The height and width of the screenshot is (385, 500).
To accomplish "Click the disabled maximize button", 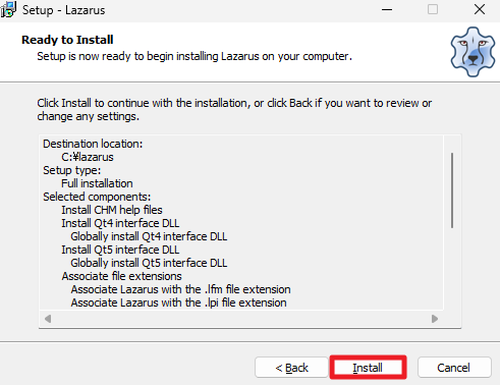I will click(x=433, y=9).
